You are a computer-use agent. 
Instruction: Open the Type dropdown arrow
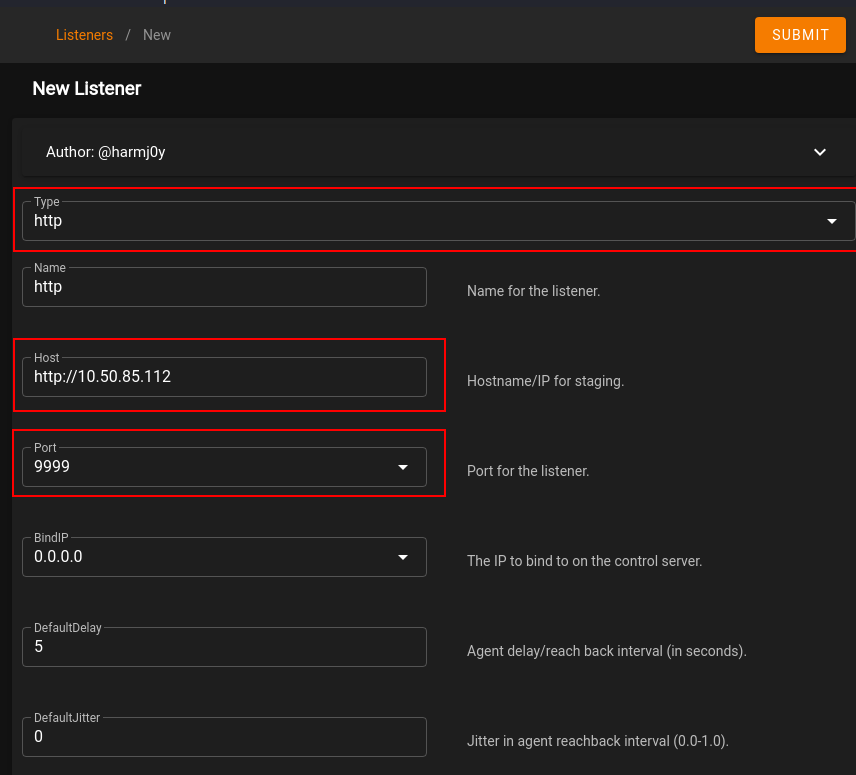click(x=832, y=221)
